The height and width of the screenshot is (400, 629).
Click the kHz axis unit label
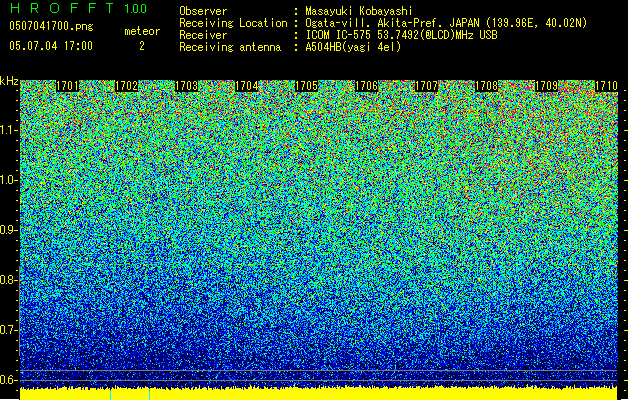pos(9,81)
